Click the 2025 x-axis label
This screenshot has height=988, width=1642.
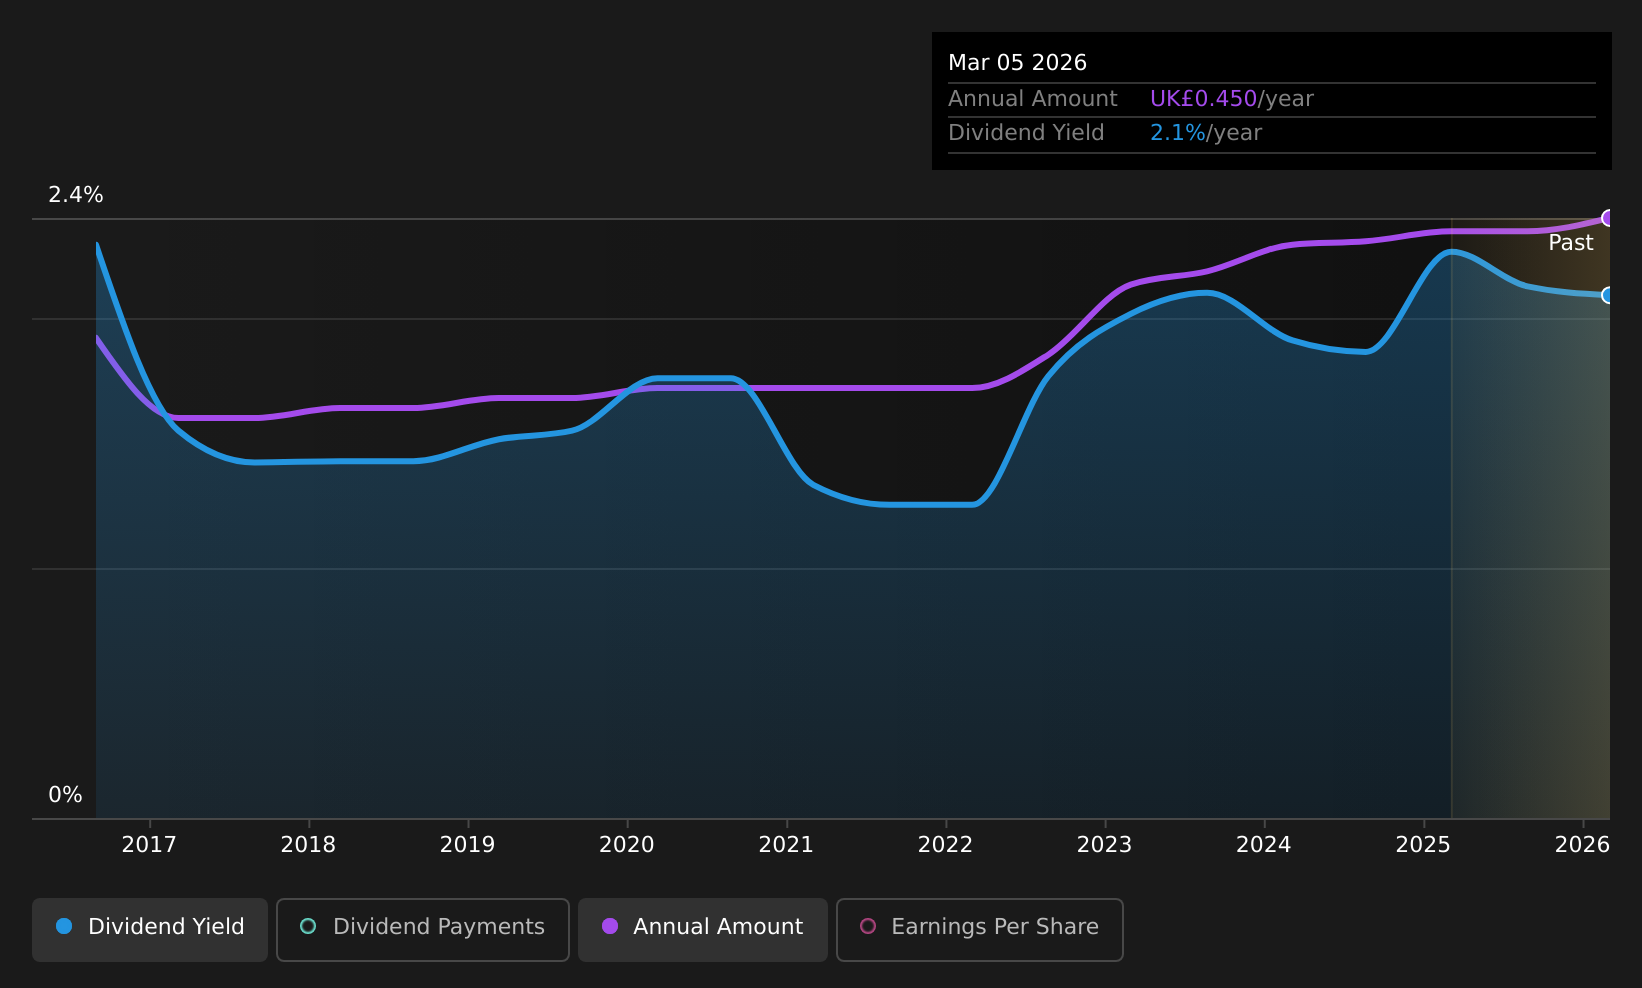point(1423,845)
